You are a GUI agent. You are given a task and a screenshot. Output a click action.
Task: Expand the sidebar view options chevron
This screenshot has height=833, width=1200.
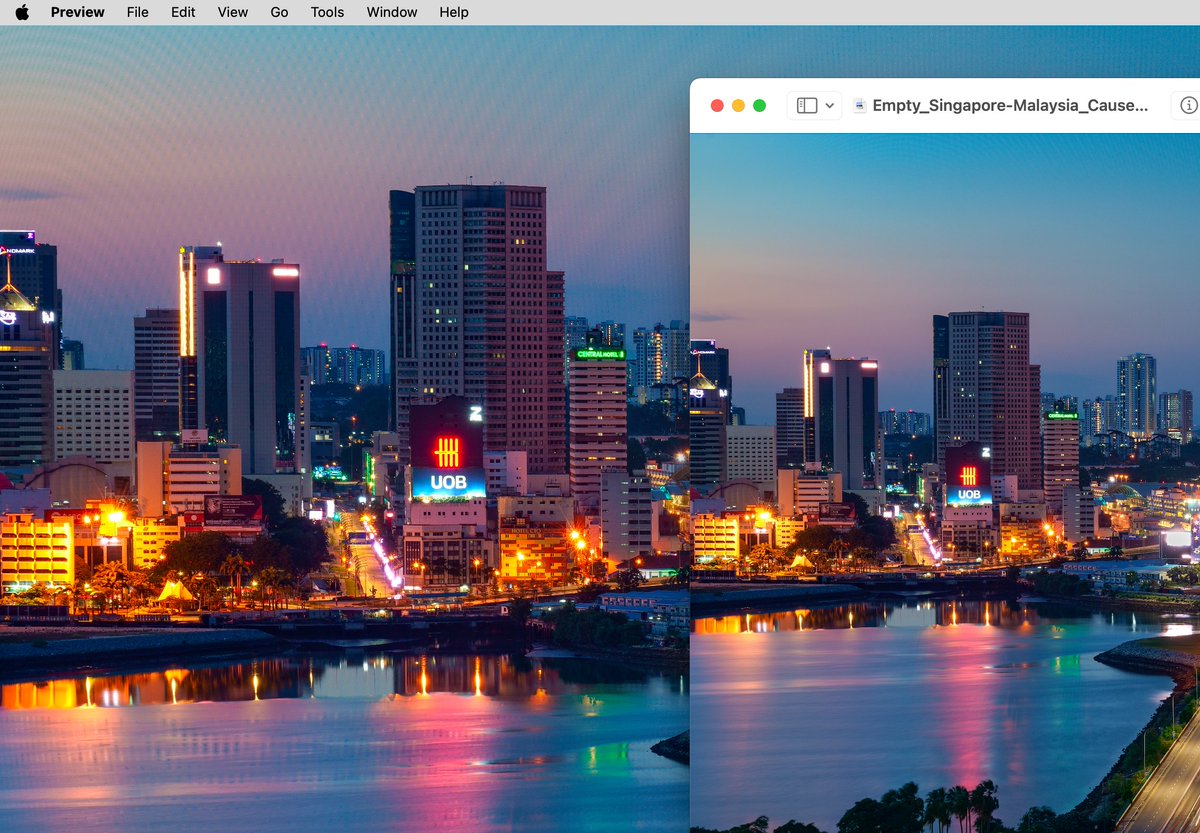(x=830, y=105)
